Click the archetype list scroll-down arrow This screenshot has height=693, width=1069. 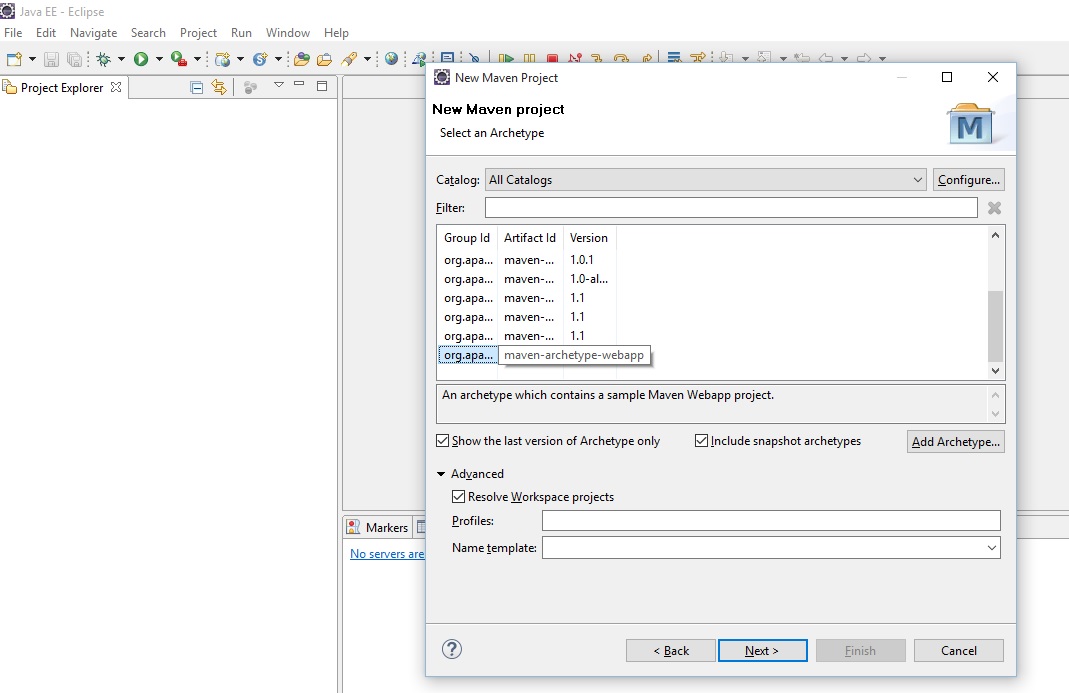pyautogui.click(x=995, y=370)
